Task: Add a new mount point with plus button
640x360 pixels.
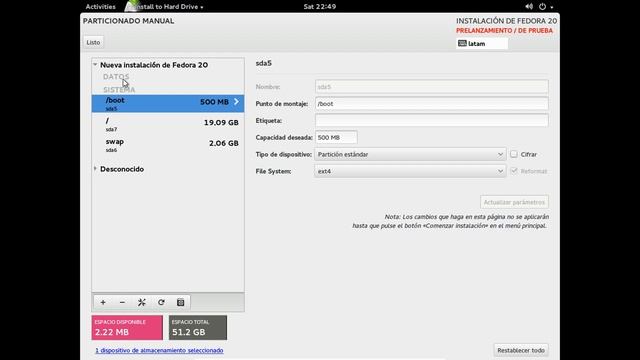Action: coord(103,302)
